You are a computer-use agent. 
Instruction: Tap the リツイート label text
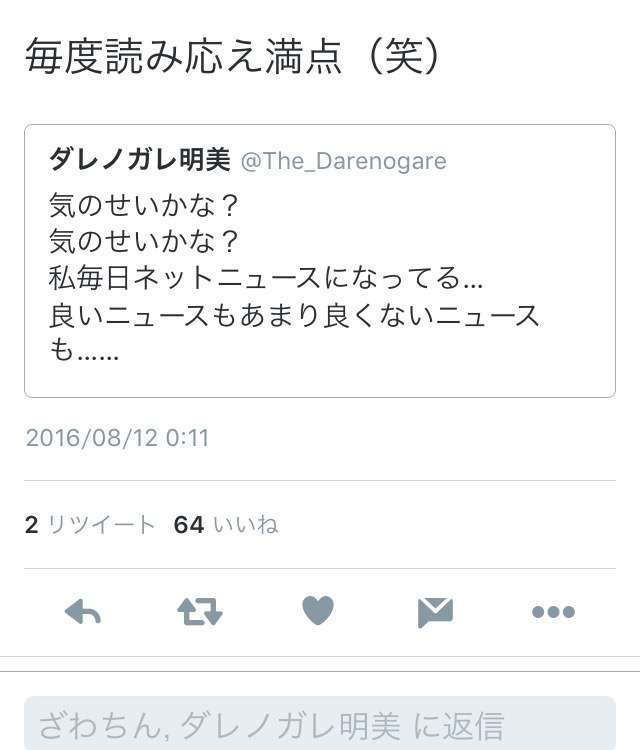(101, 525)
